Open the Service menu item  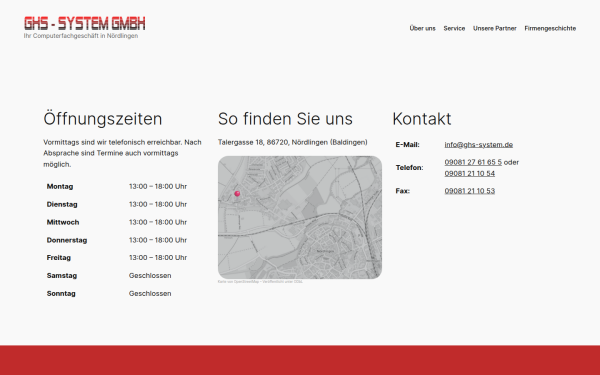coord(454,28)
